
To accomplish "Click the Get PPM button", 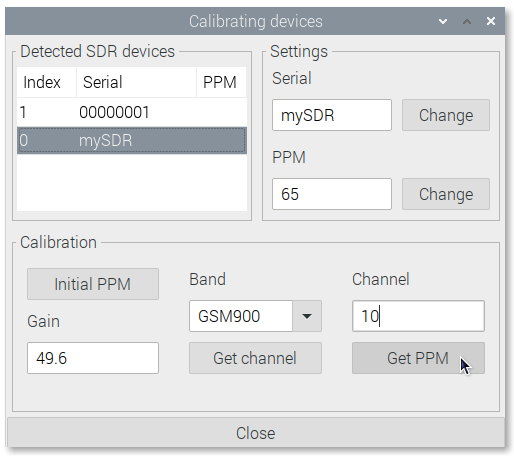I will [x=418, y=358].
